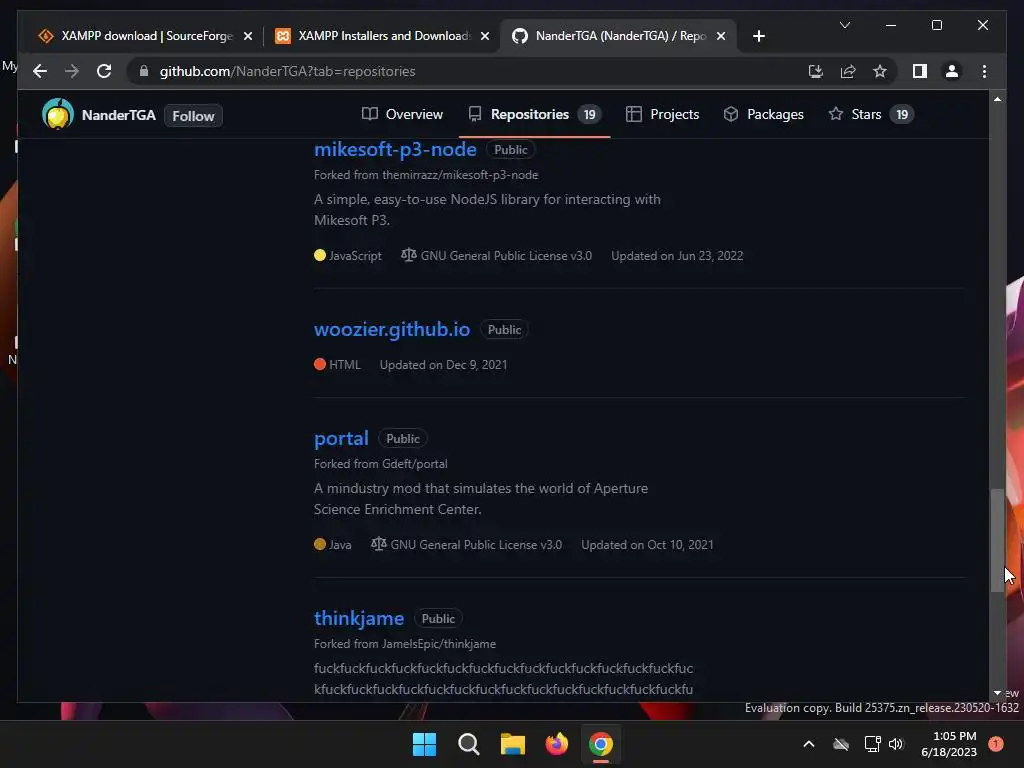Click 'Updated on Jun 23, 2022' text
This screenshot has width=1024, height=768.
click(x=677, y=256)
